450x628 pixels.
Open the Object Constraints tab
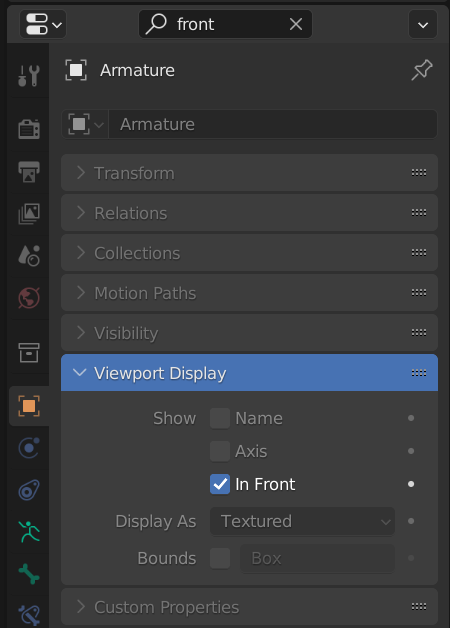pos(29,490)
